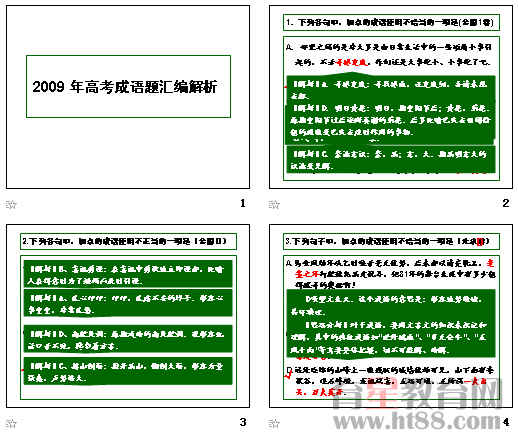Image resolution: width=518 pixels, height=433 pixels.
Task: Select the slide 3 thumbnail
Action: tap(128, 316)
